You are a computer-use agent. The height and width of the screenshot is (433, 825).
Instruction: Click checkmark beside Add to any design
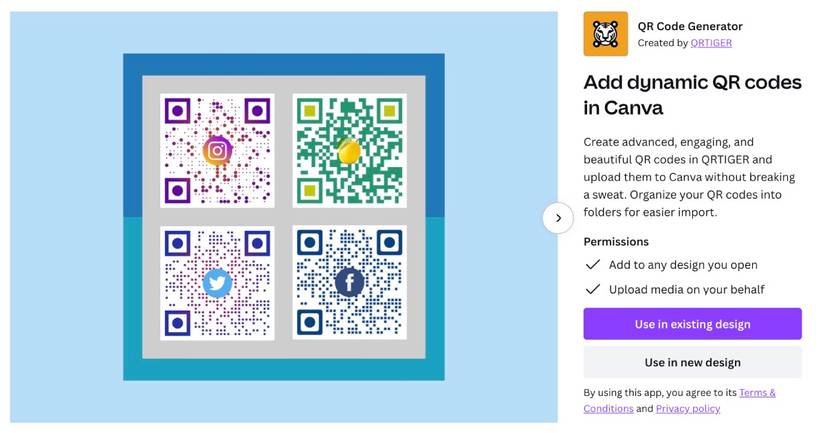[593, 265]
